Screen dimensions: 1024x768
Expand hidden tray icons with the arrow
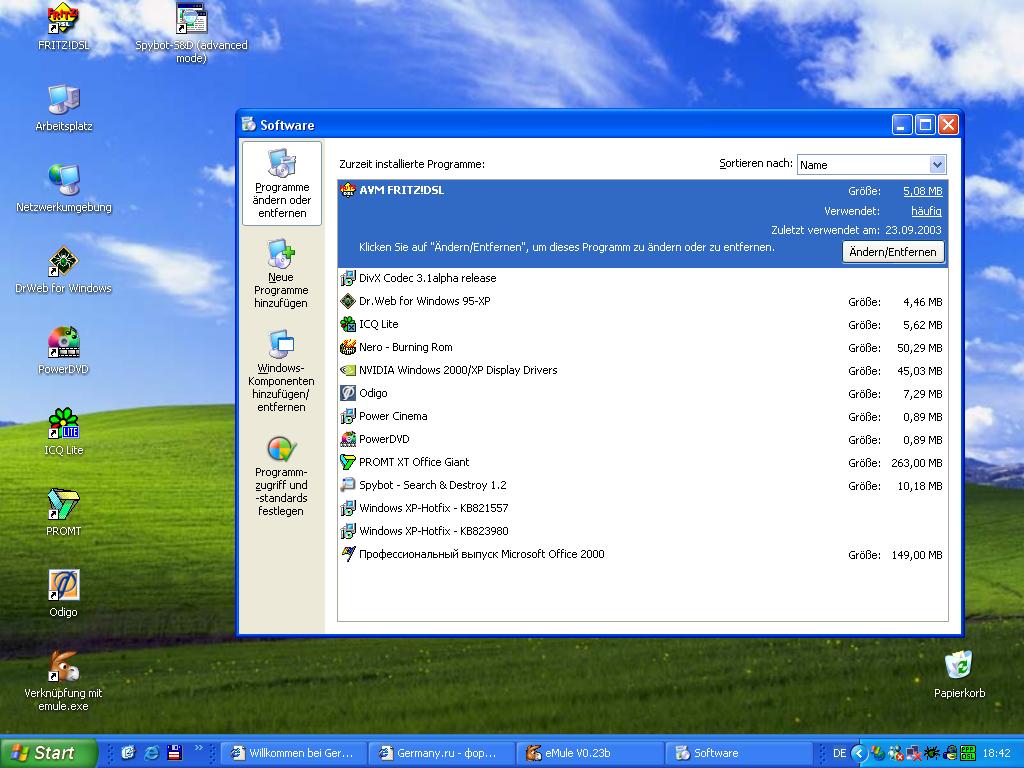click(859, 754)
